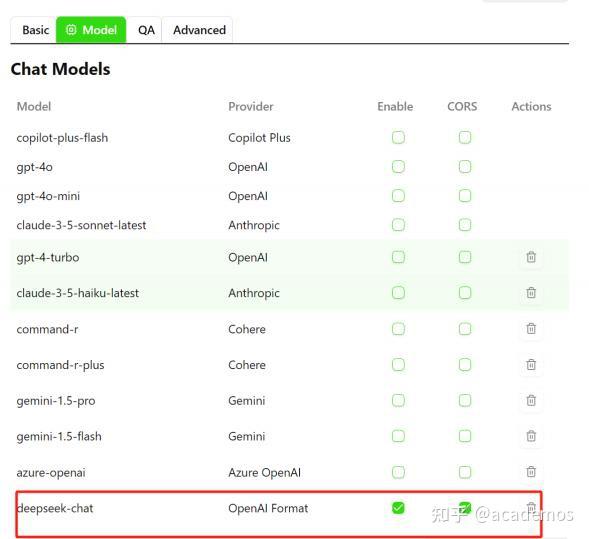The image size is (589, 539).
Task: Toggle CORS for gpt-4o
Action: tap(465, 167)
